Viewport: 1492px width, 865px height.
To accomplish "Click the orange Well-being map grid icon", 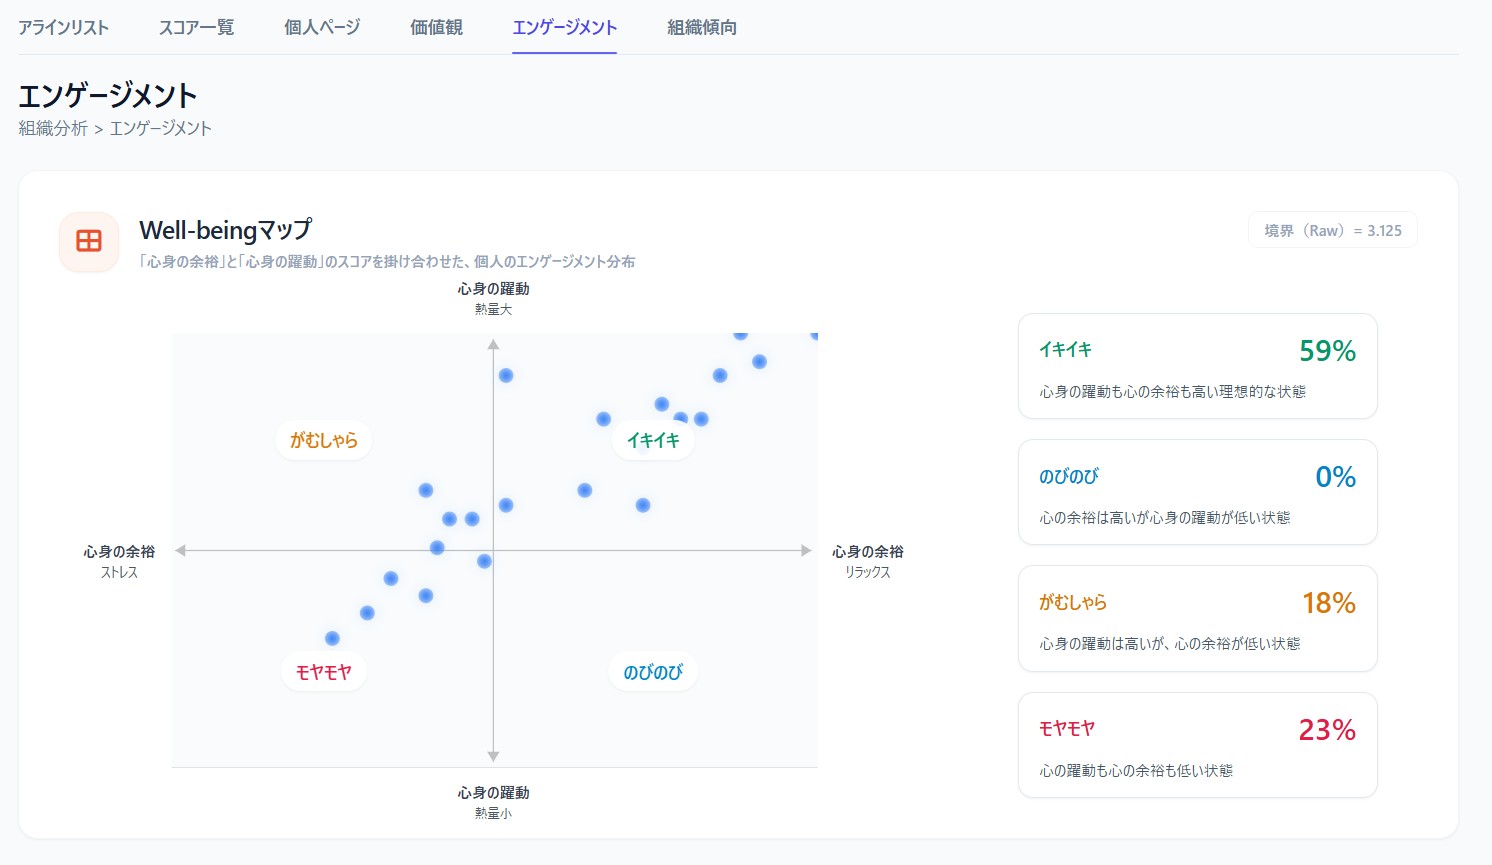I will tap(89, 241).
